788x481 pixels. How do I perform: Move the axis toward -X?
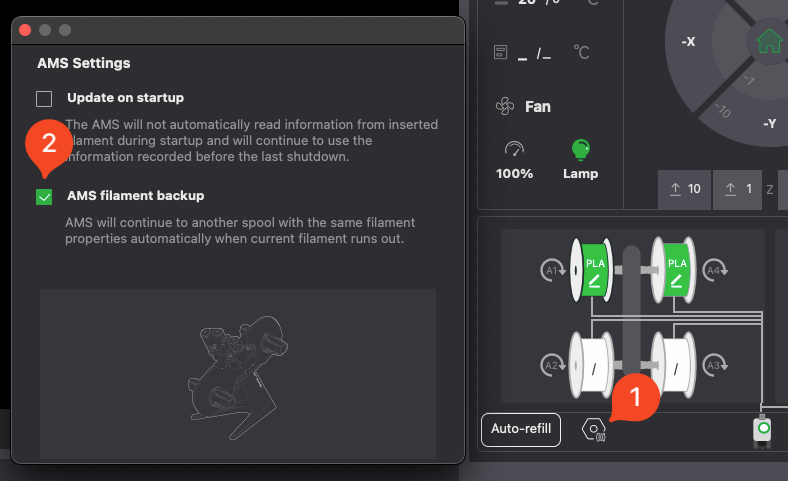click(688, 42)
